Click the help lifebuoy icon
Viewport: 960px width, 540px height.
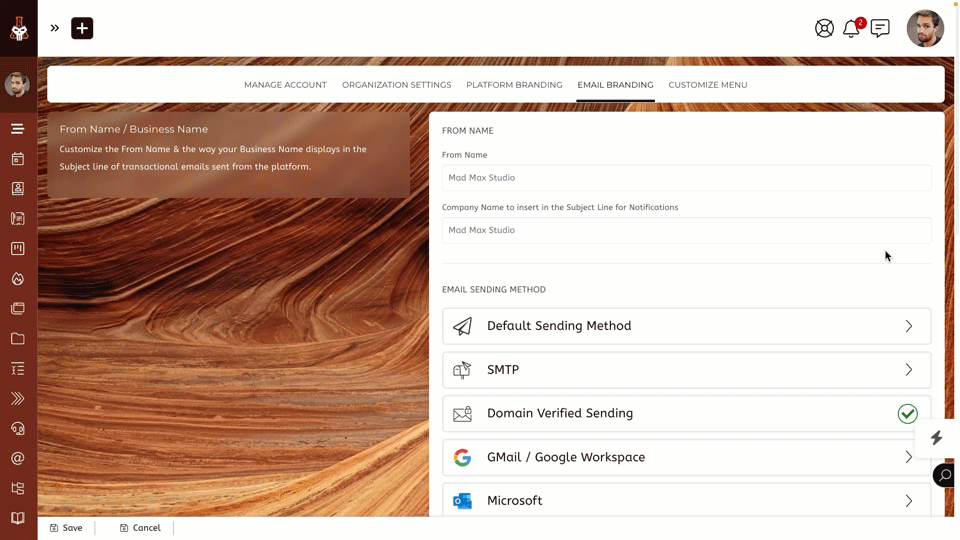824,29
